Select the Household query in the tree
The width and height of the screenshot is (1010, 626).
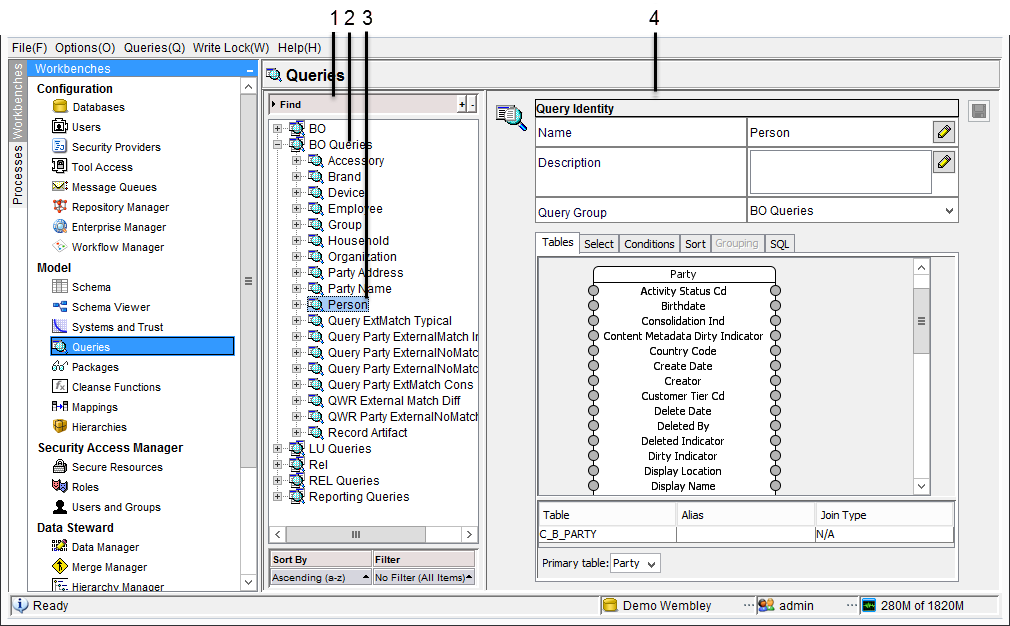(358, 241)
